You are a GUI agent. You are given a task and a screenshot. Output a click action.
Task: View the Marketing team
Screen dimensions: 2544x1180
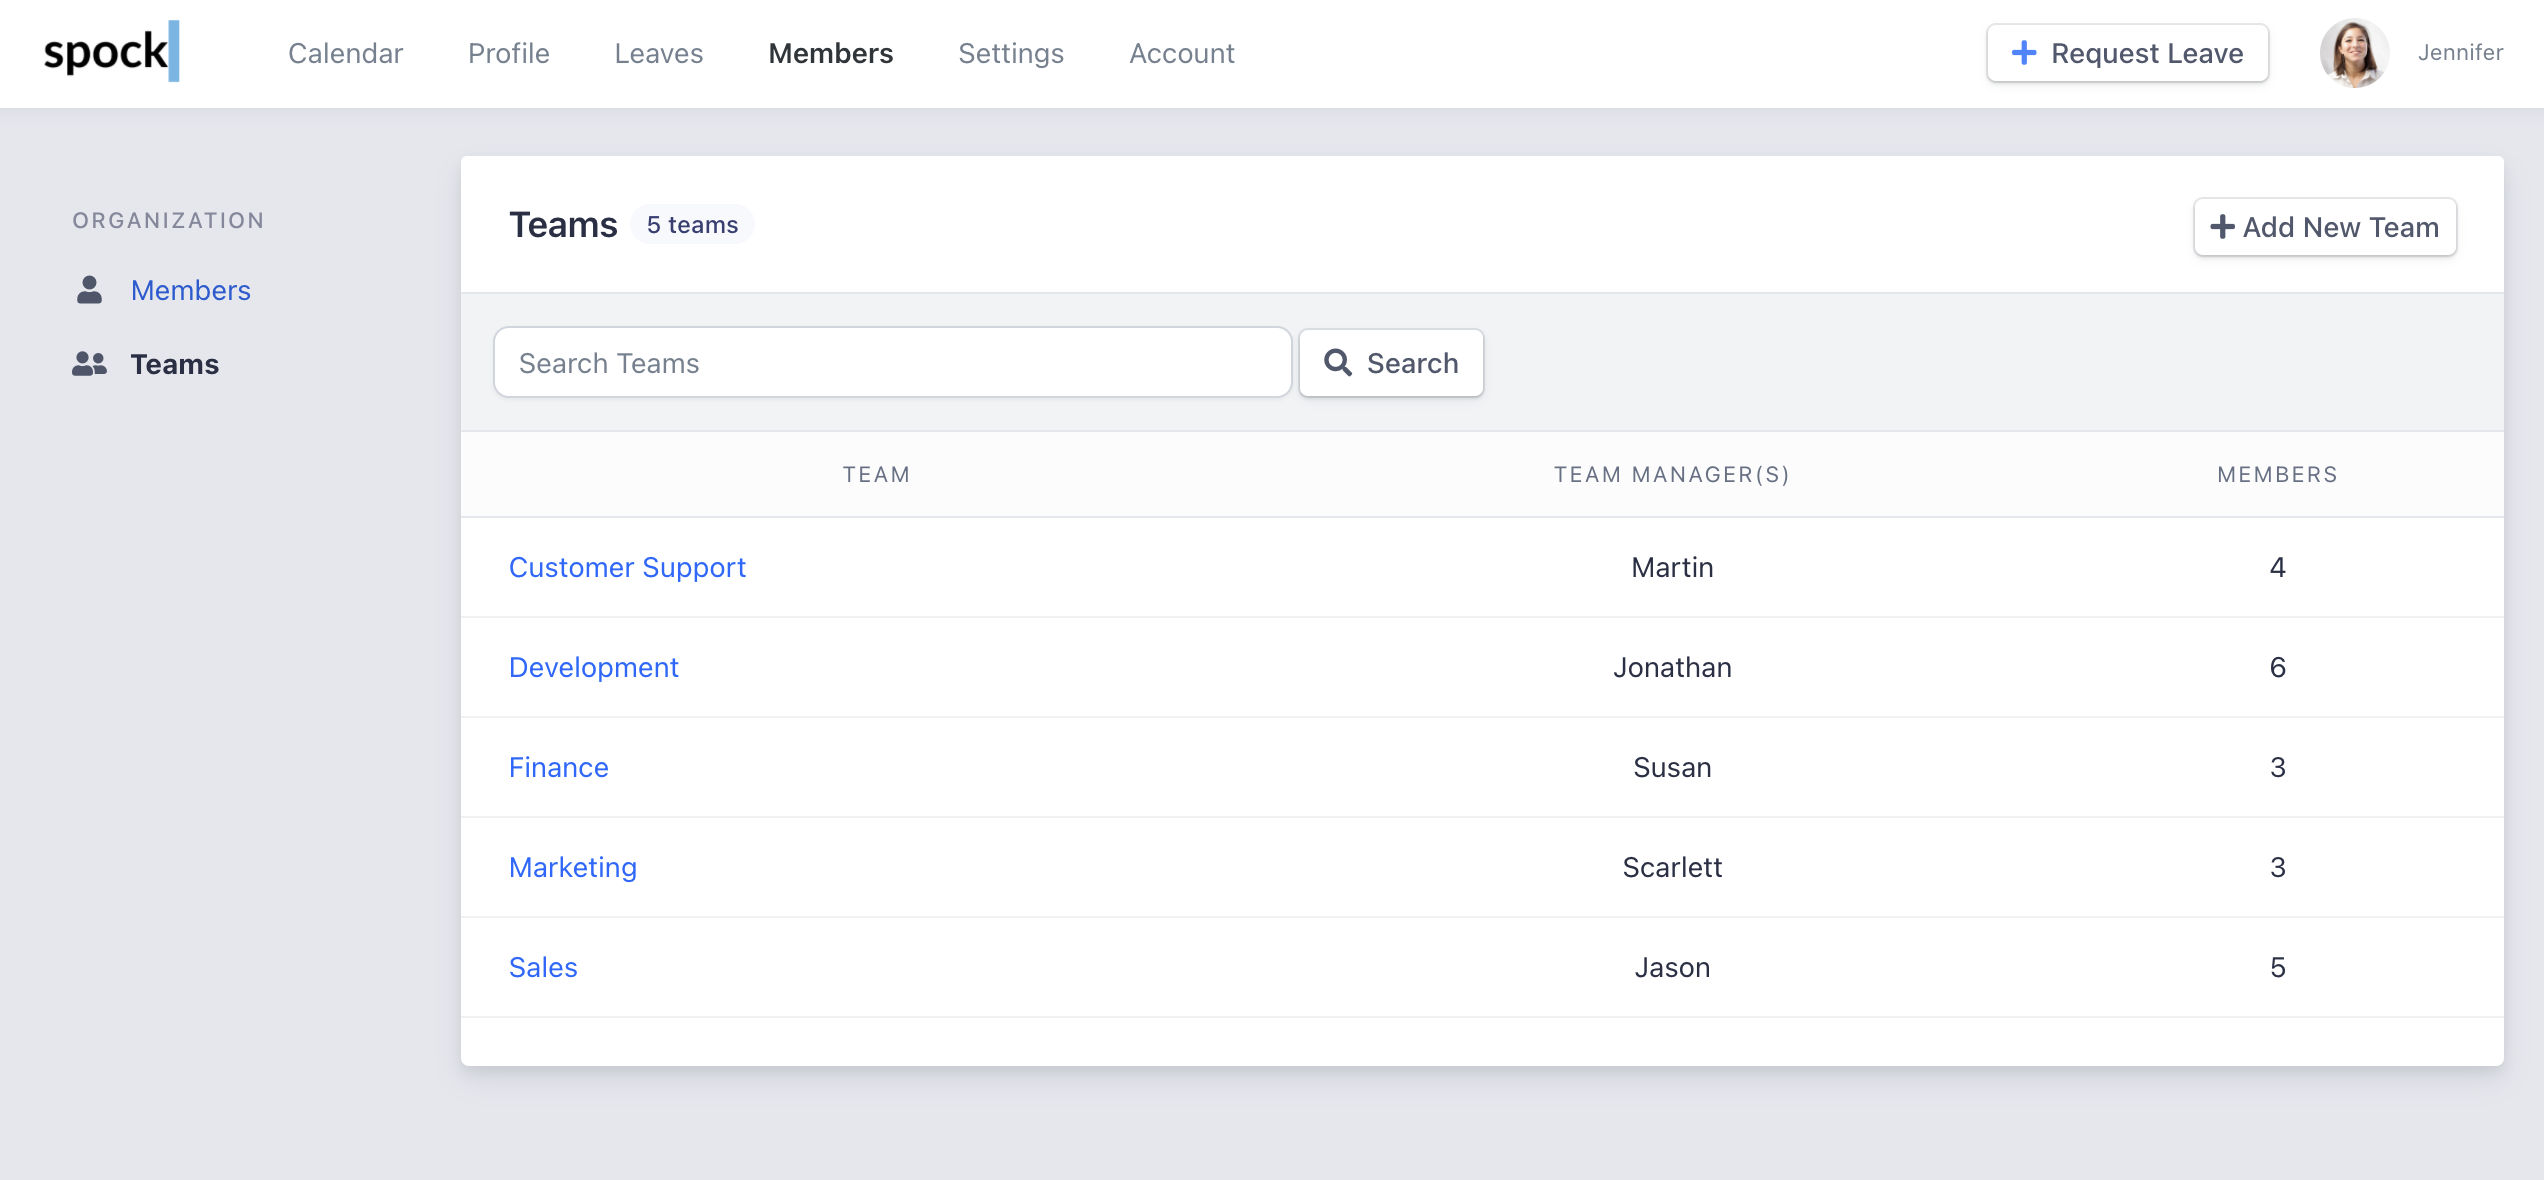pyautogui.click(x=572, y=867)
